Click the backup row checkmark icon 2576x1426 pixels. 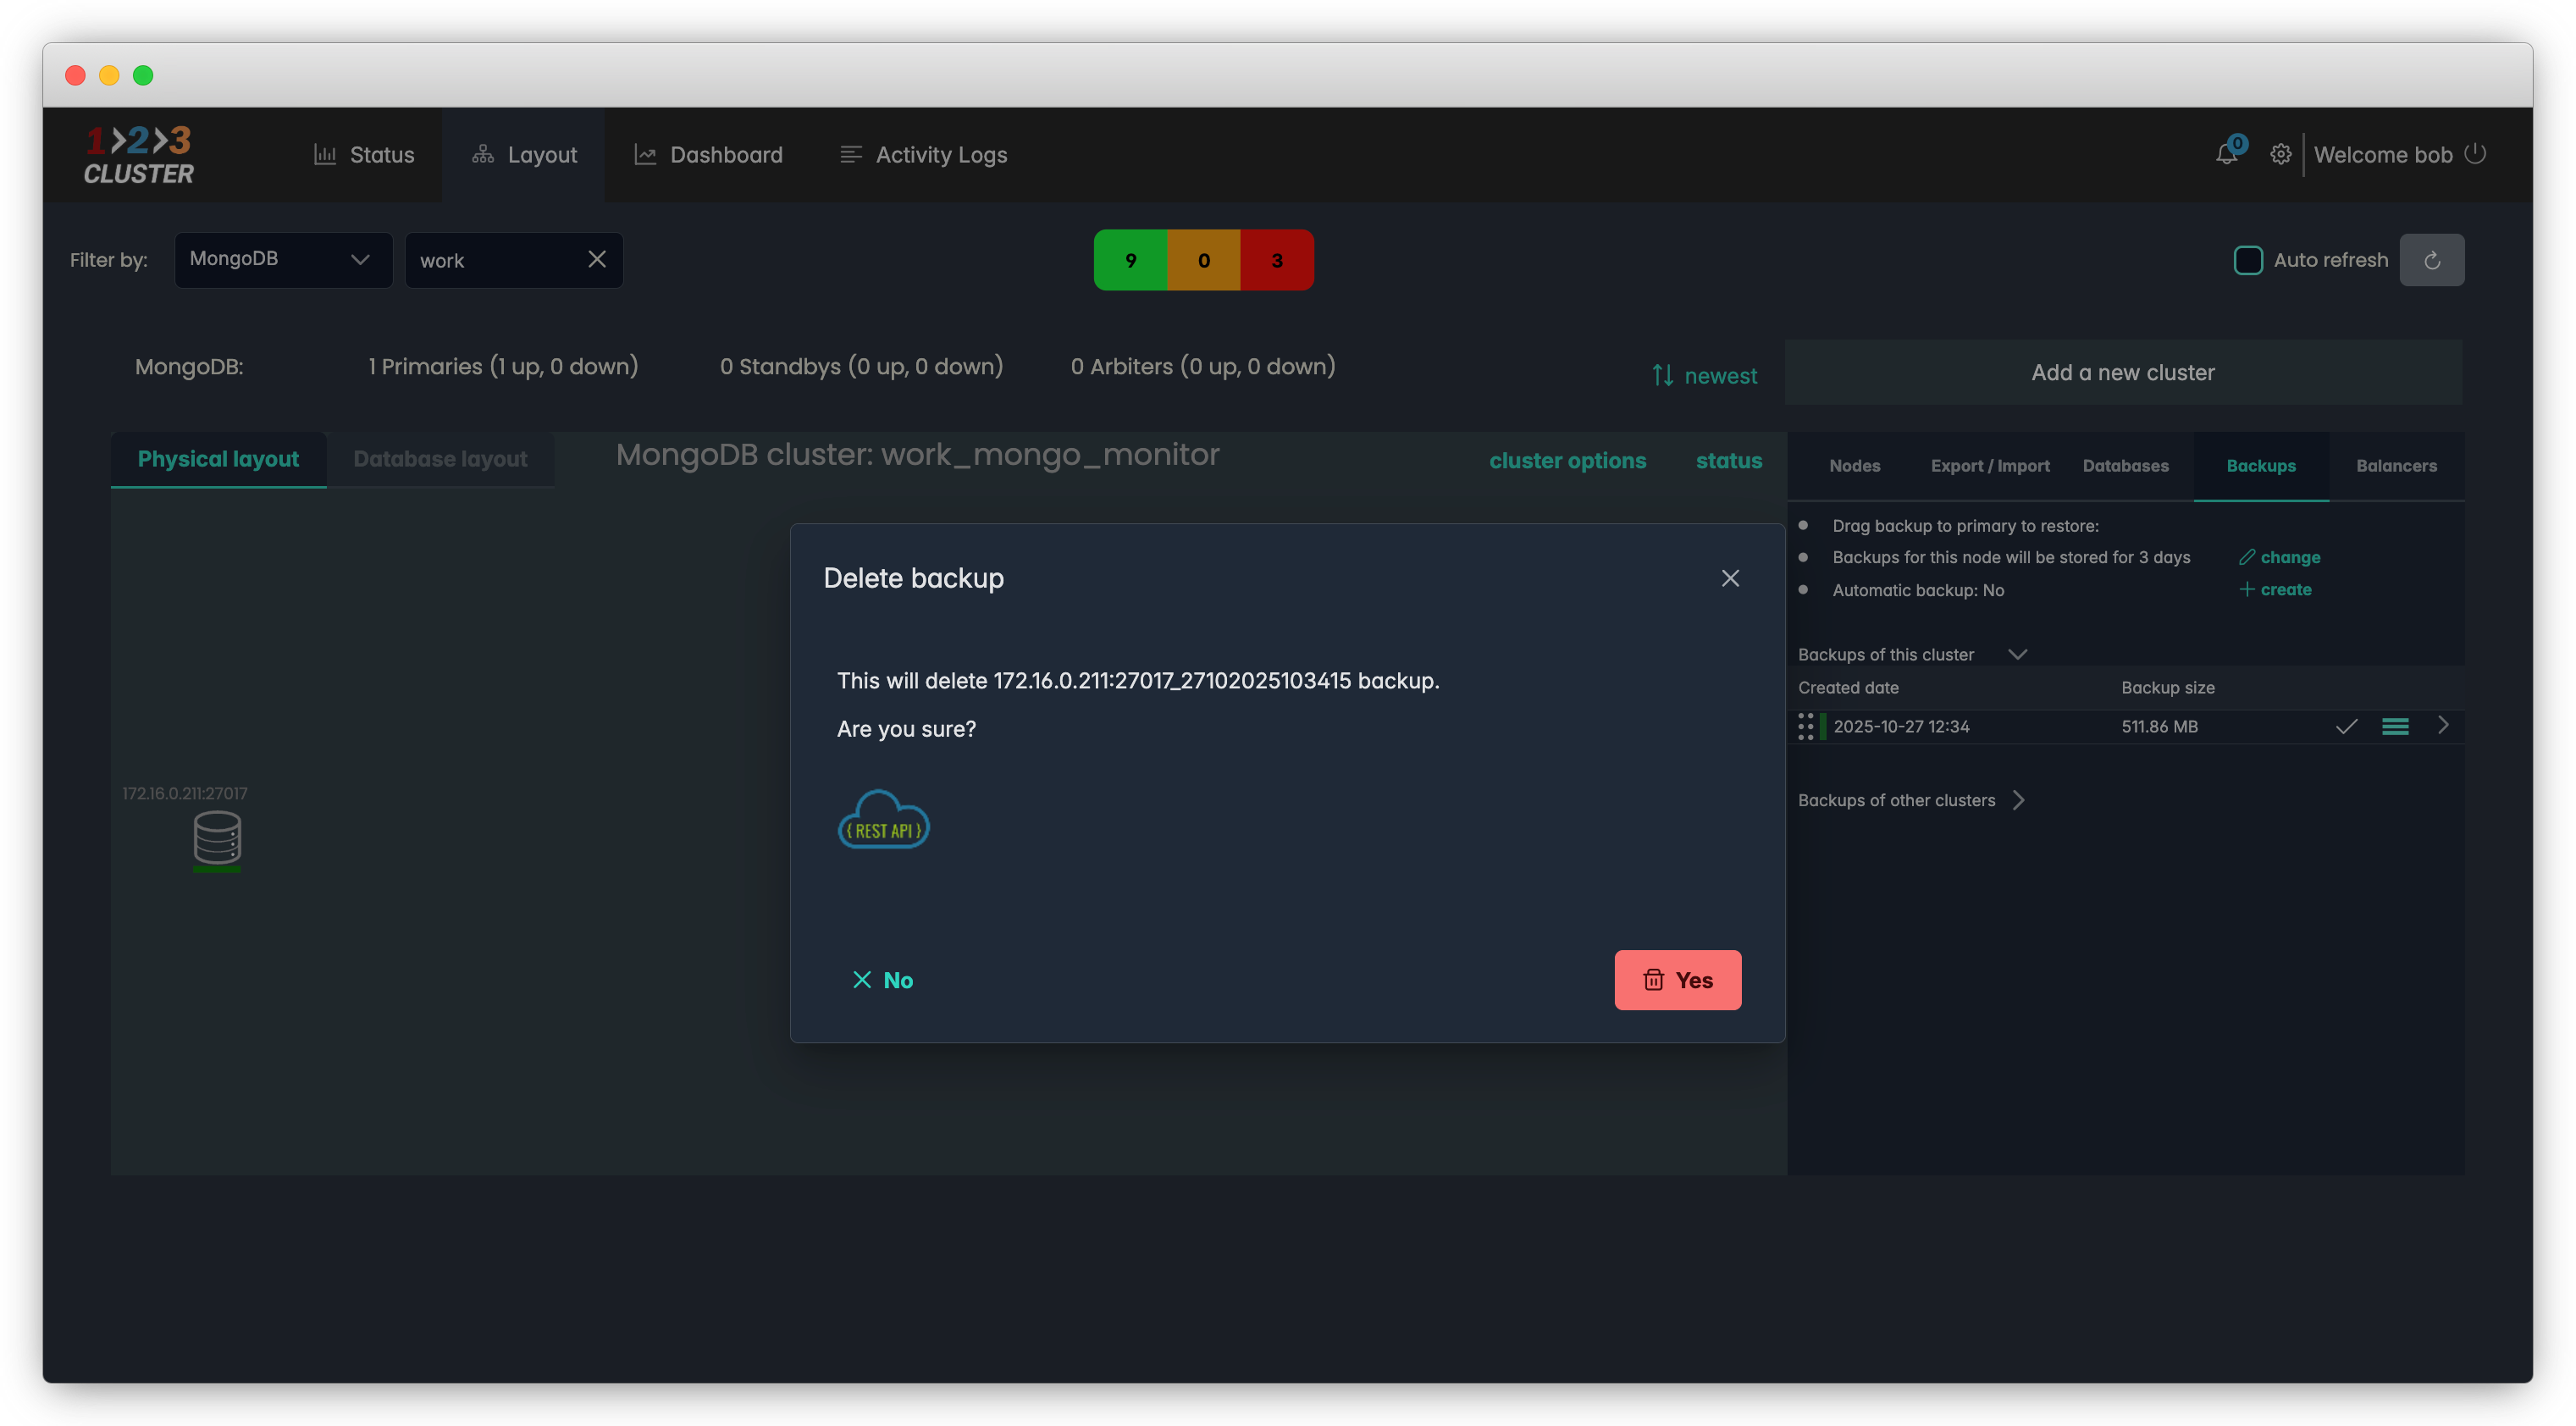(2346, 727)
